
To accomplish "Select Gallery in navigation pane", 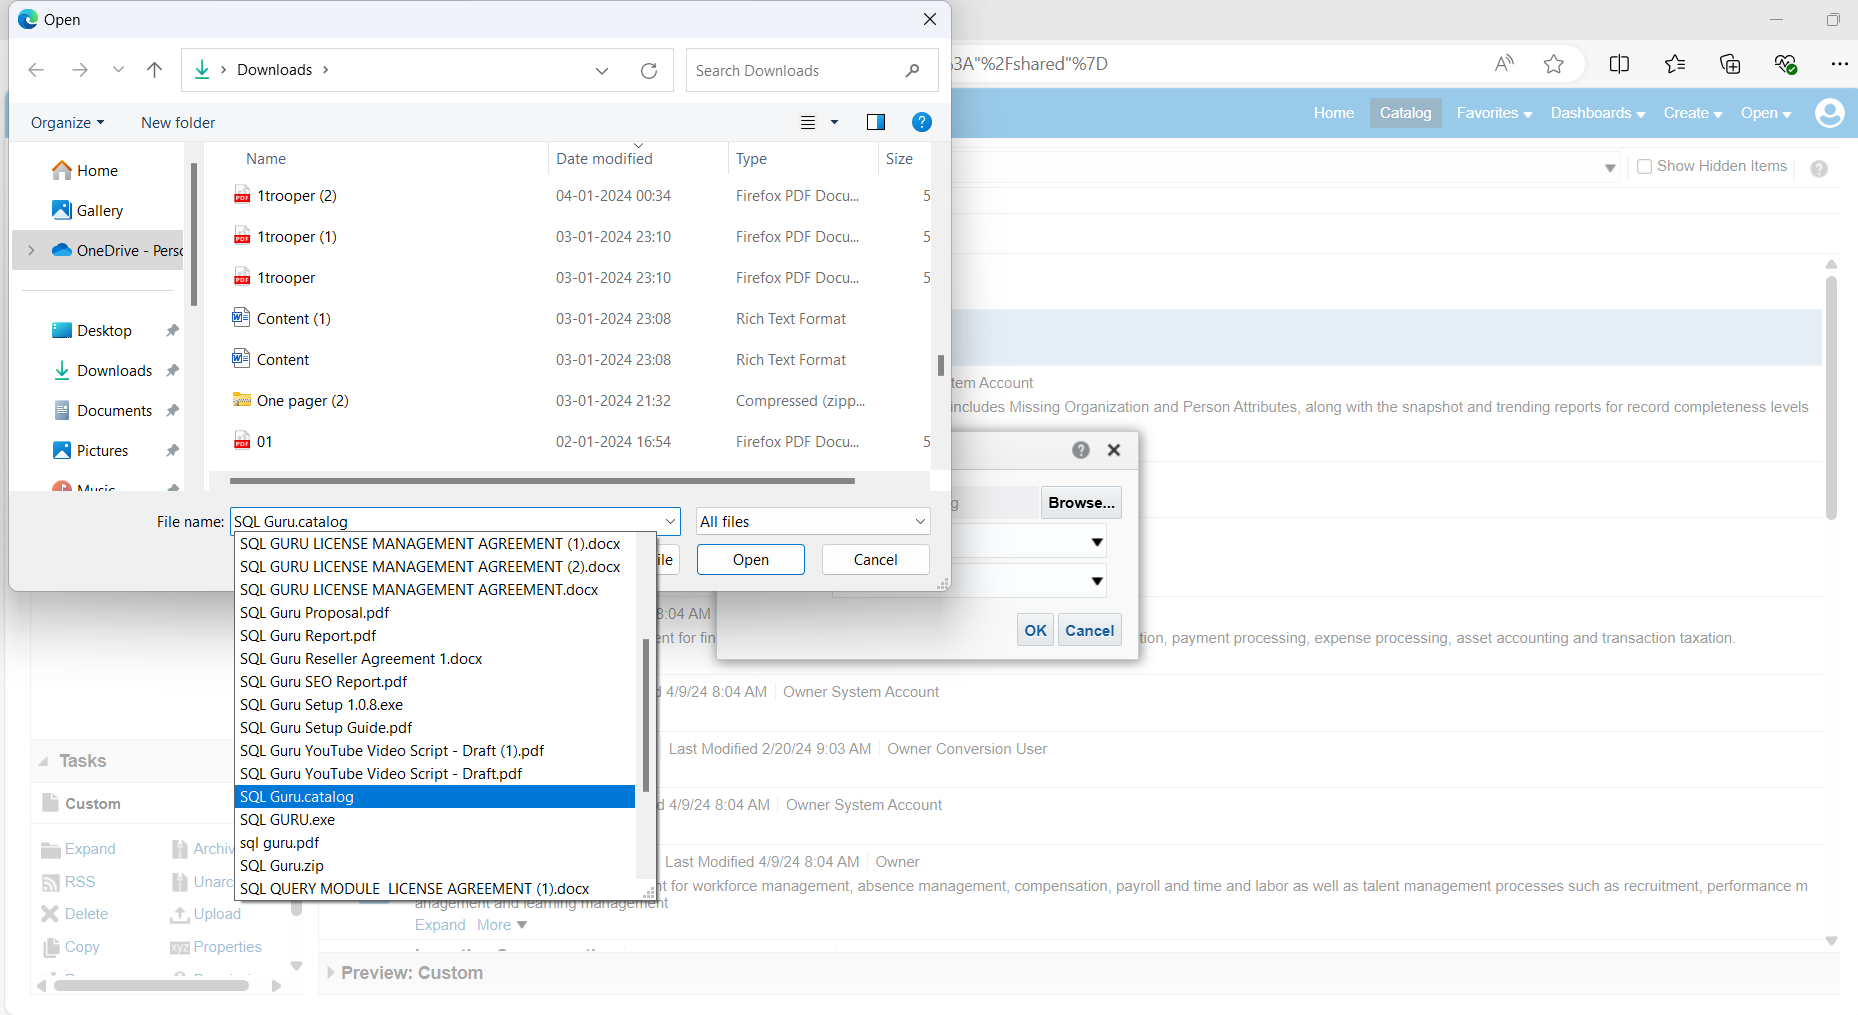I will pyautogui.click(x=100, y=211).
